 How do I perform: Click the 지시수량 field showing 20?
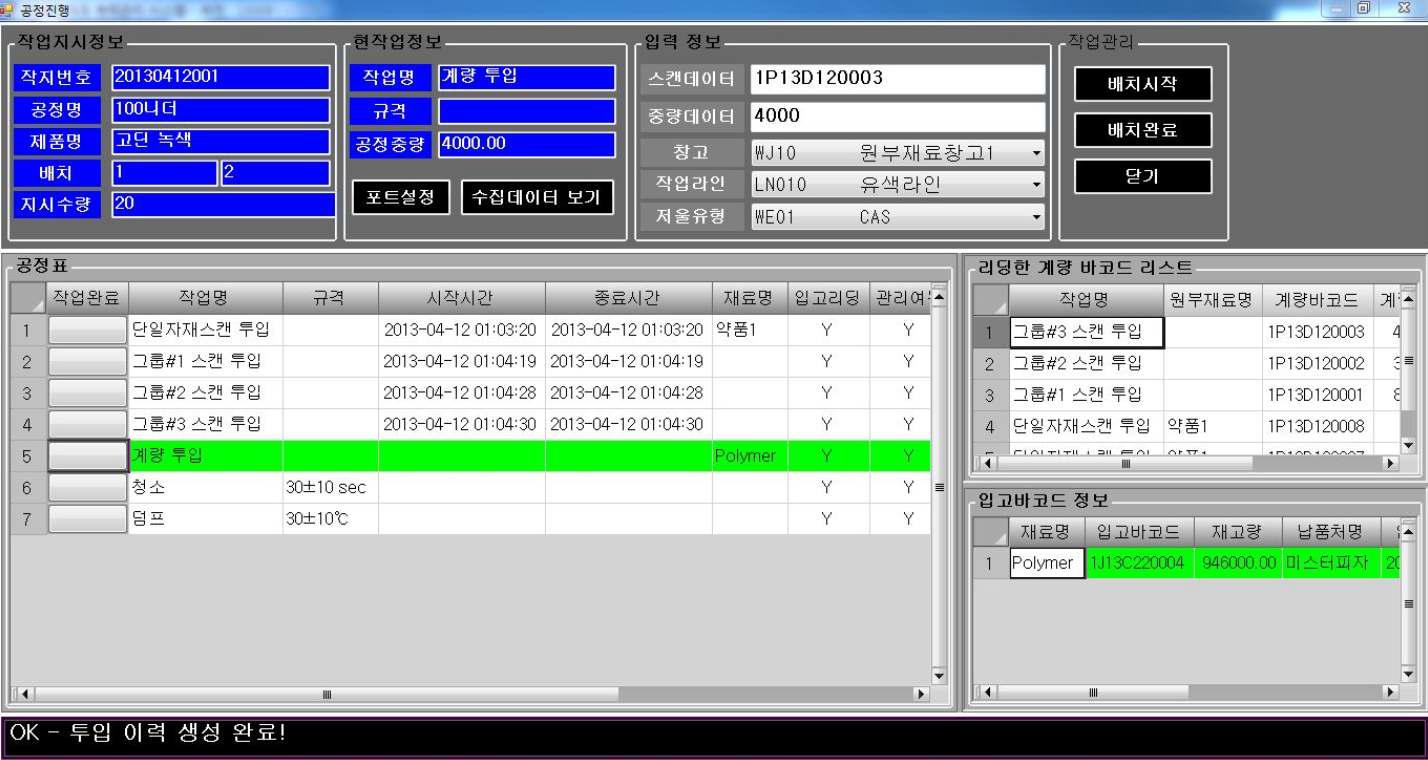tap(223, 205)
